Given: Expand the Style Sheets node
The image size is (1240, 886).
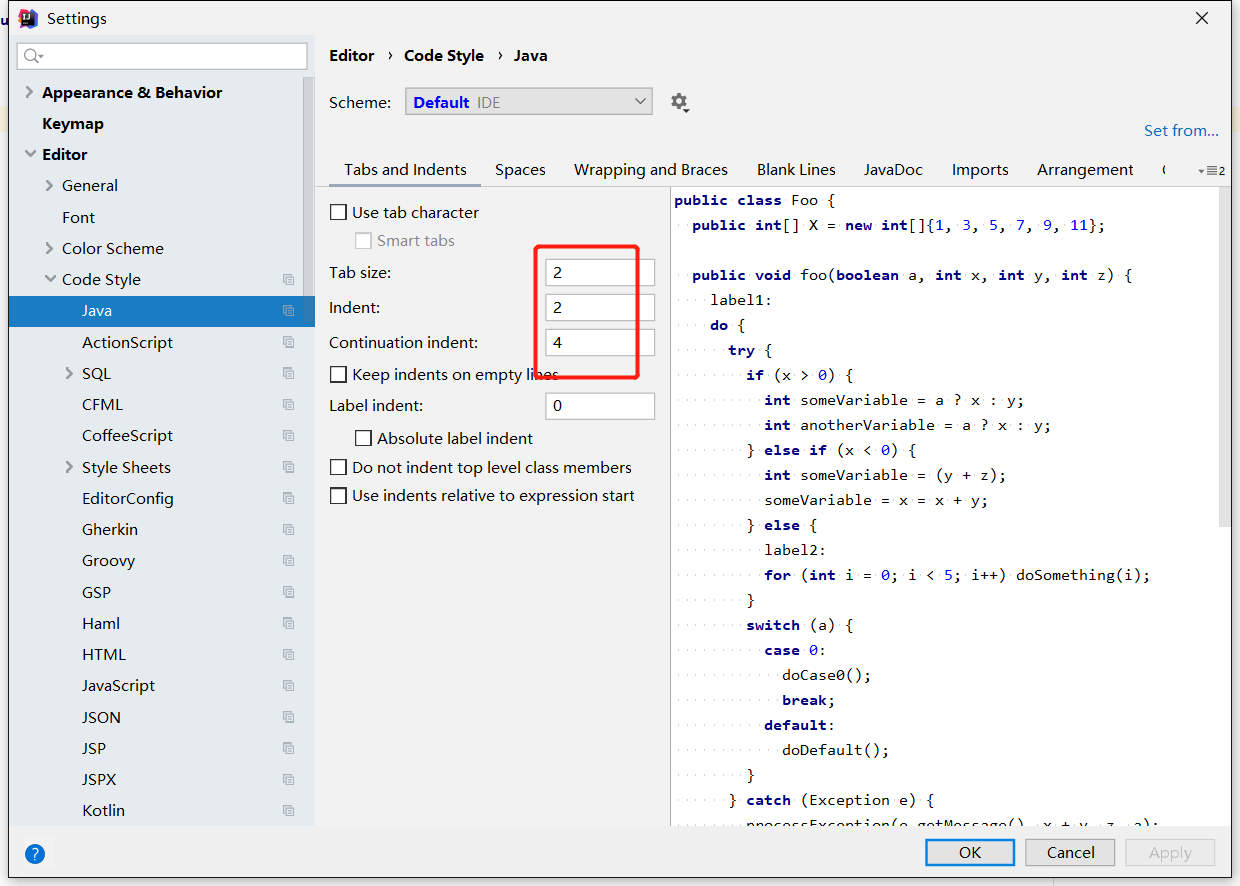Looking at the screenshot, I should pyautogui.click(x=69, y=467).
